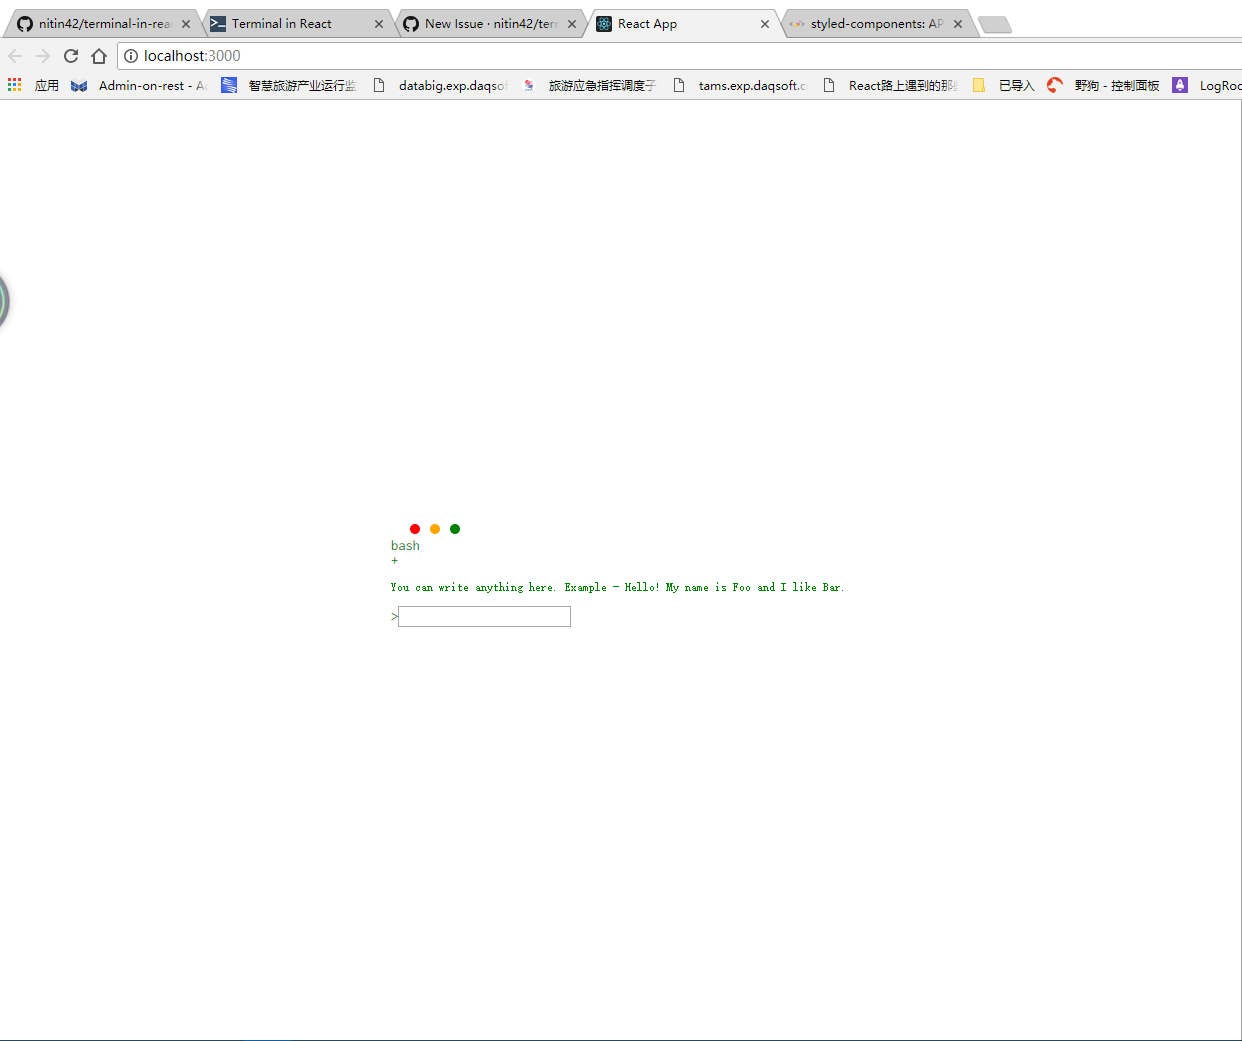Open the 已导入 bookmarks folder
The height and width of the screenshot is (1041, 1242).
(1004, 86)
